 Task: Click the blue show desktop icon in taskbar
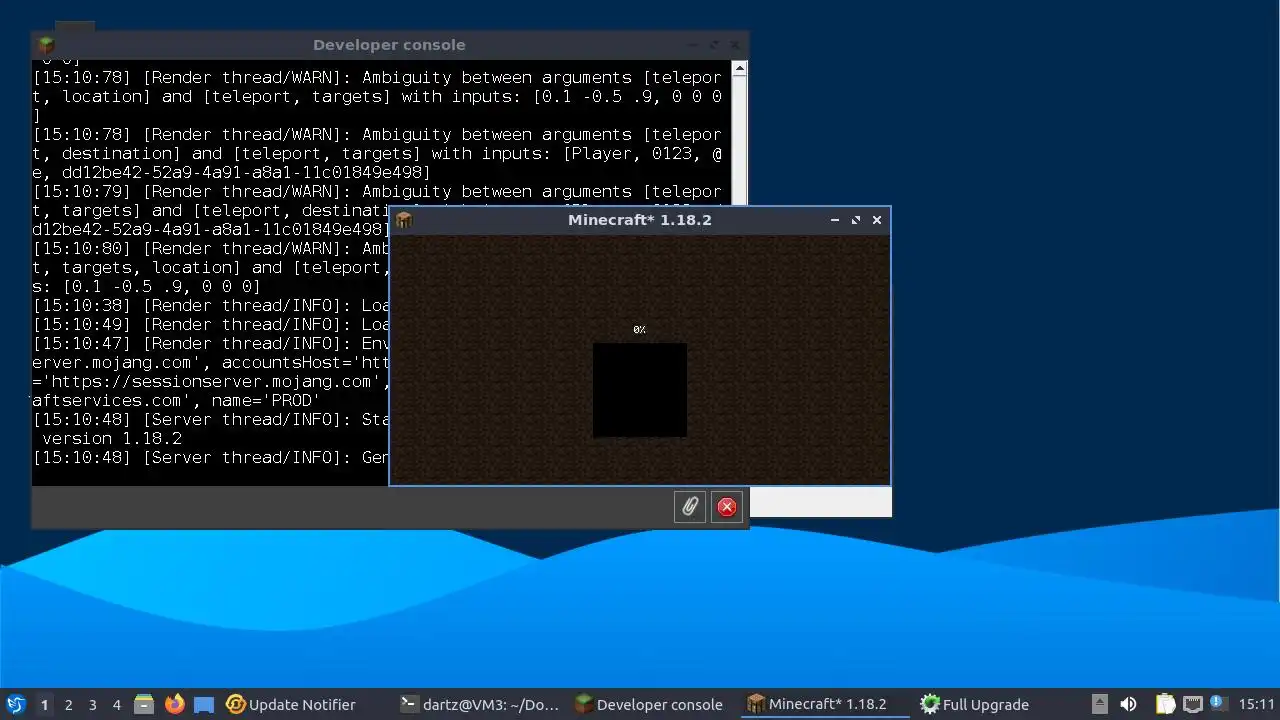[204, 704]
